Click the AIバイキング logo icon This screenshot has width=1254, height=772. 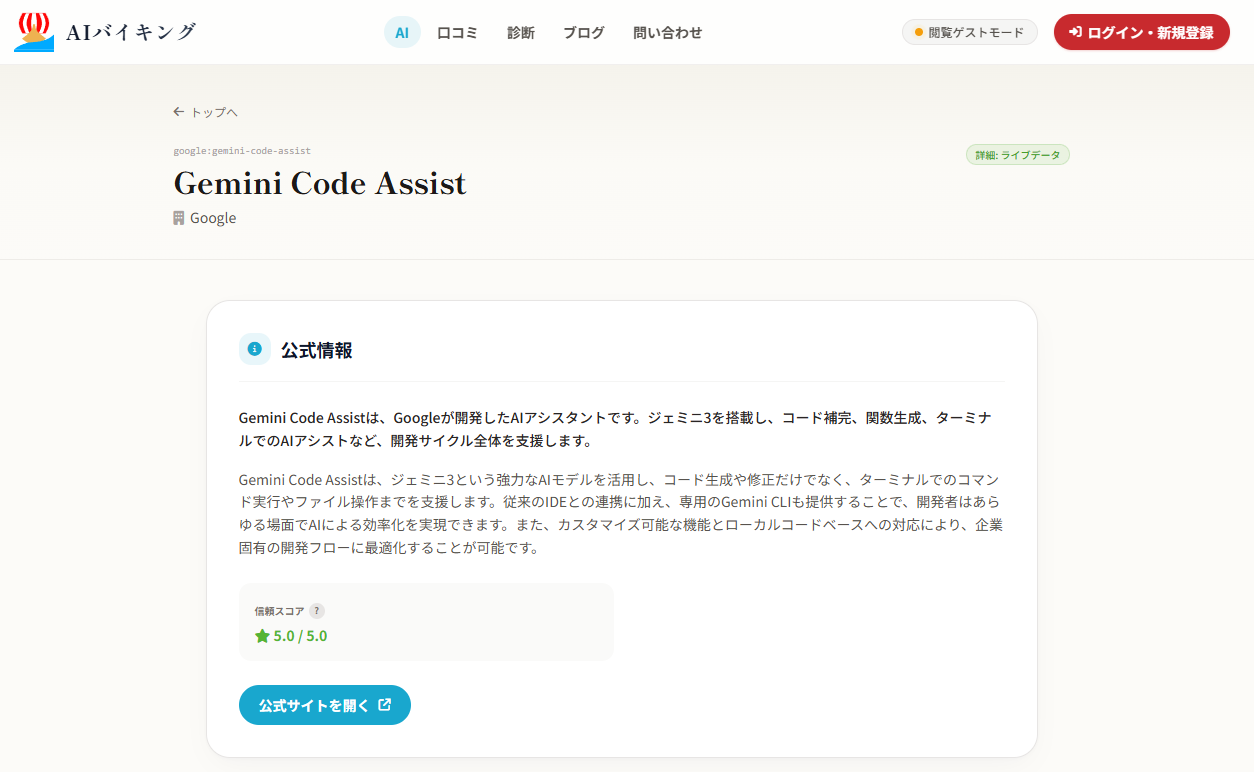pos(34,32)
